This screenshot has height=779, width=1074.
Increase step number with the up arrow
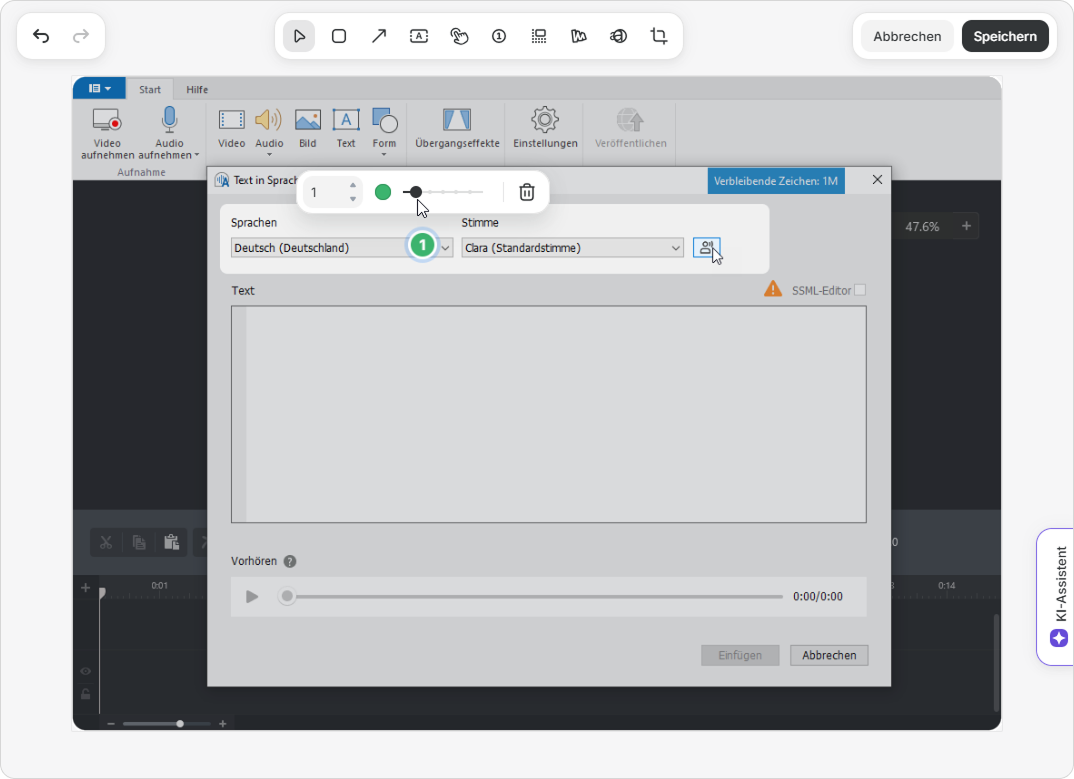coord(352,185)
